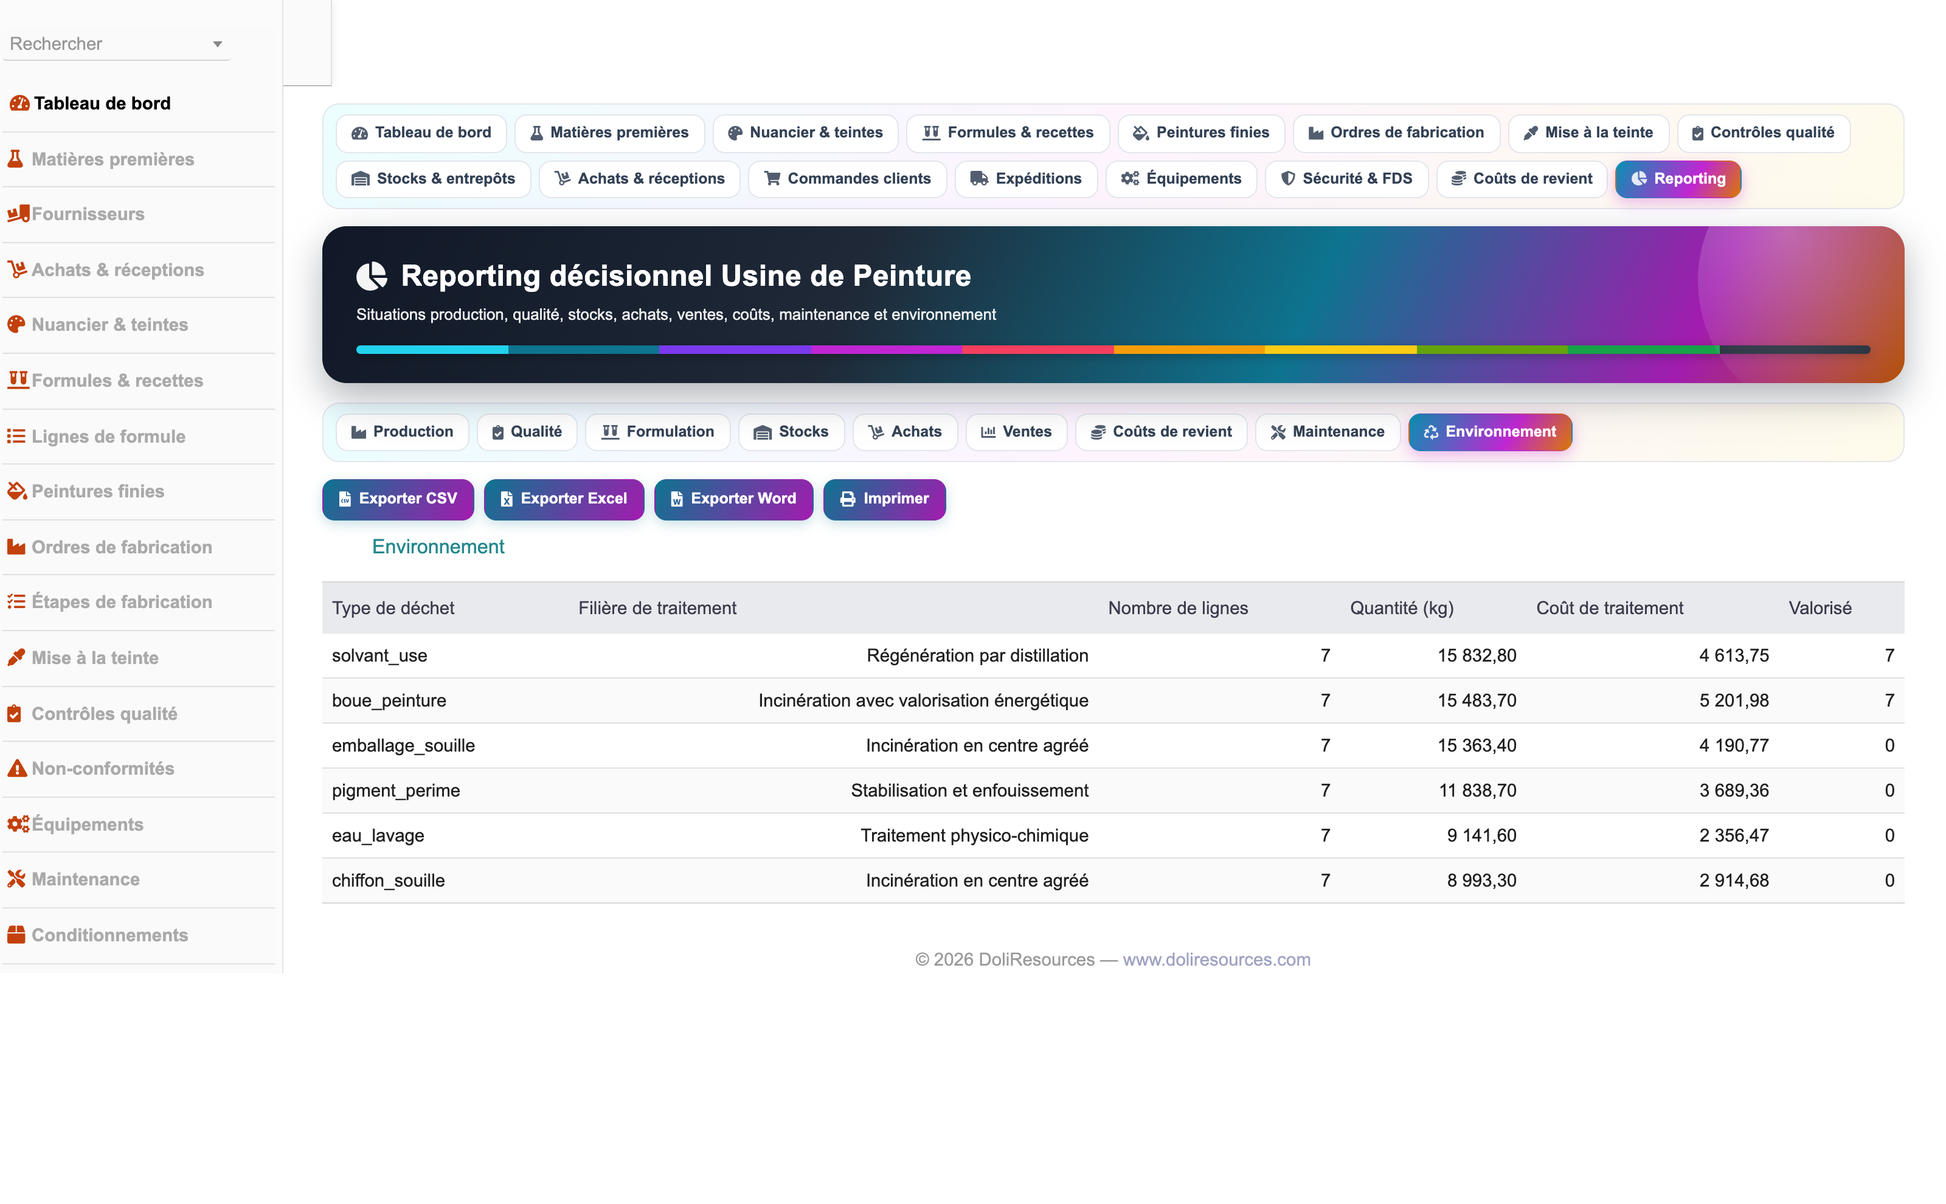Click the recycle icon in Environnement tab

(1431, 432)
